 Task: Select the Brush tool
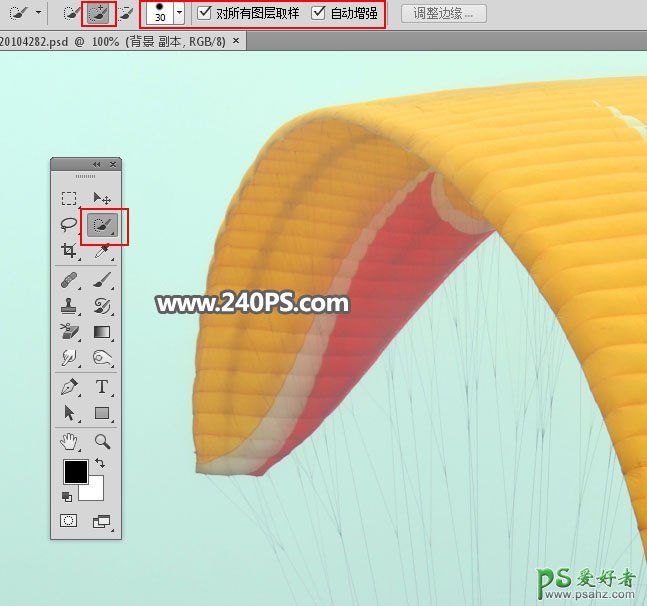(x=102, y=280)
